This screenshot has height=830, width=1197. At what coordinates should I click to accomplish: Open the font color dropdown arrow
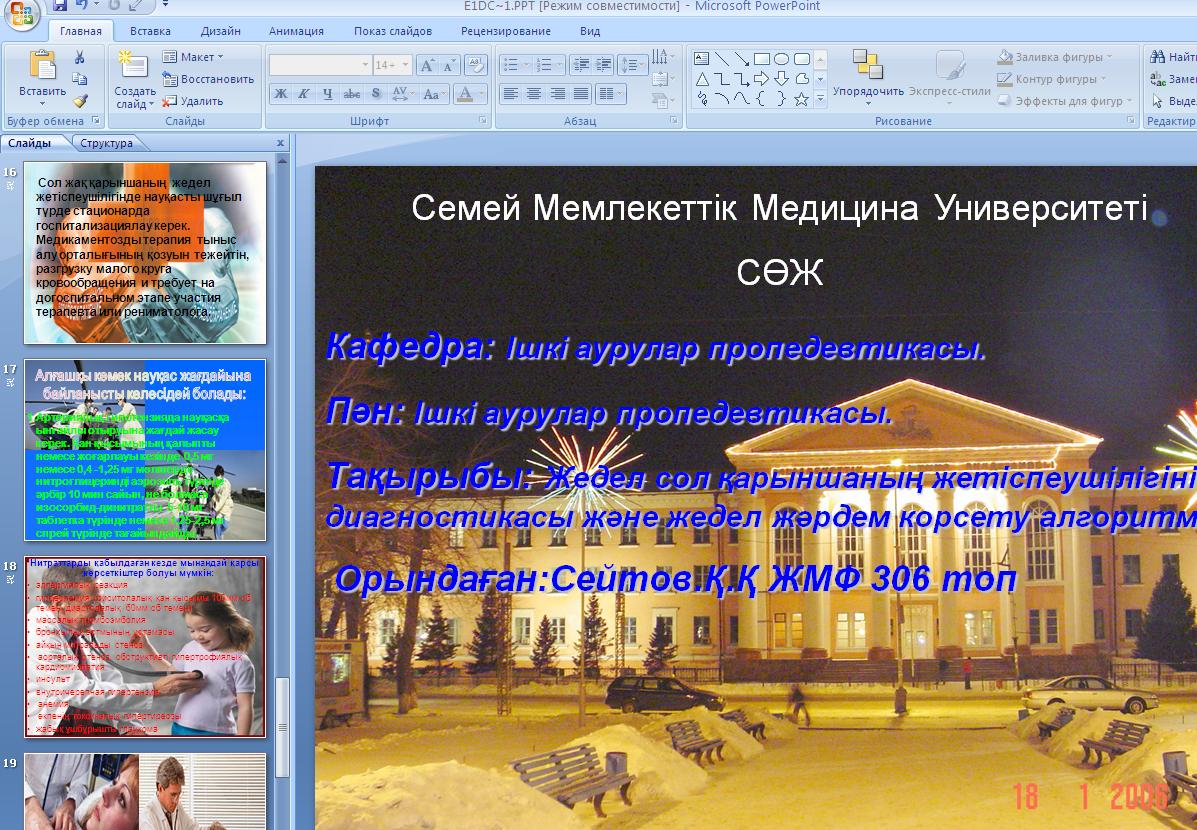point(482,94)
